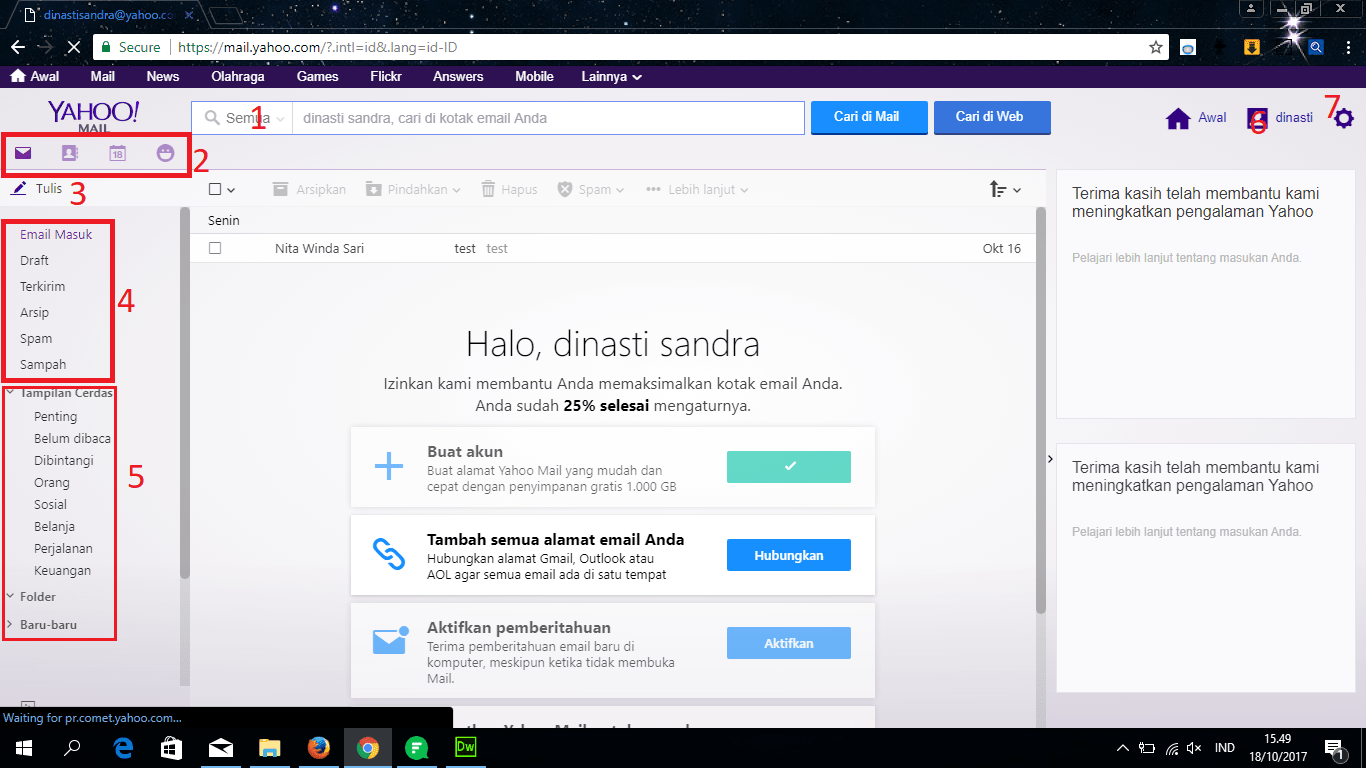The image size is (1366, 768).
Task: Open the Terkirim sent folder
Action: 42,286
